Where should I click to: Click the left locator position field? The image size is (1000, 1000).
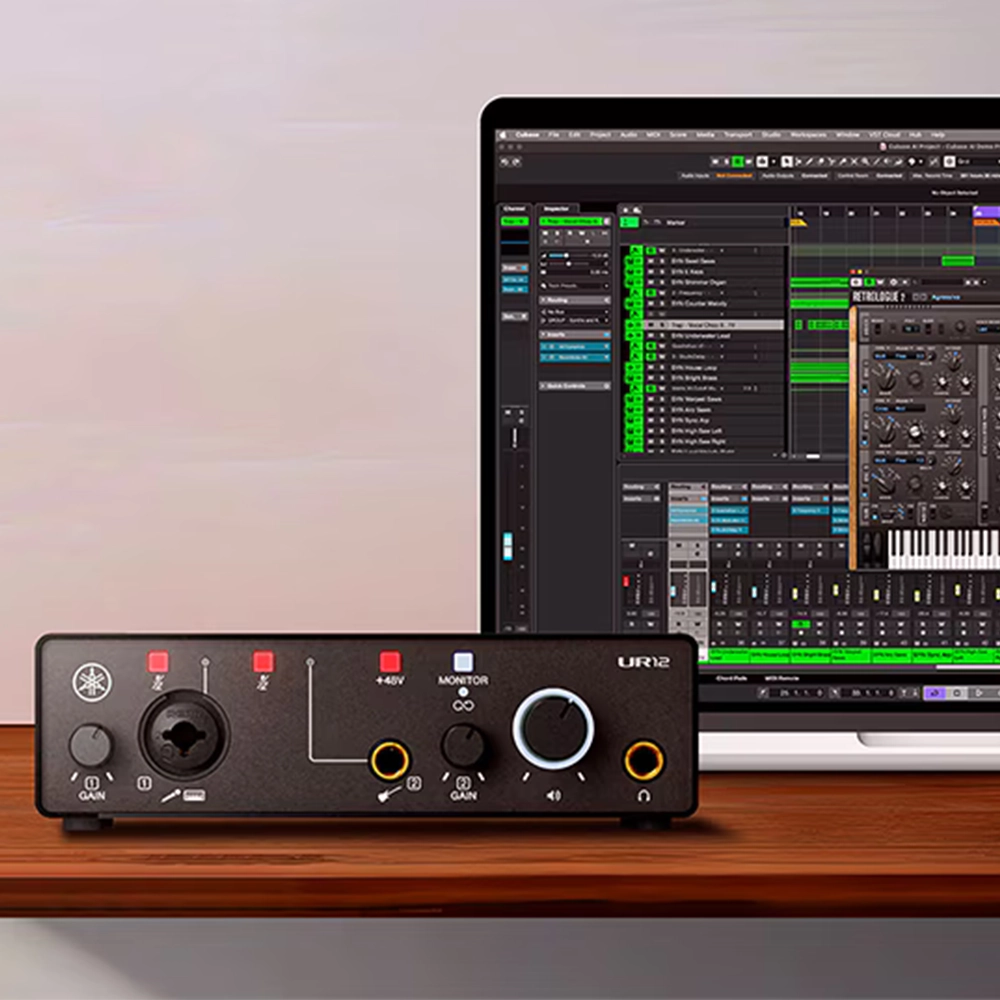click(x=795, y=693)
